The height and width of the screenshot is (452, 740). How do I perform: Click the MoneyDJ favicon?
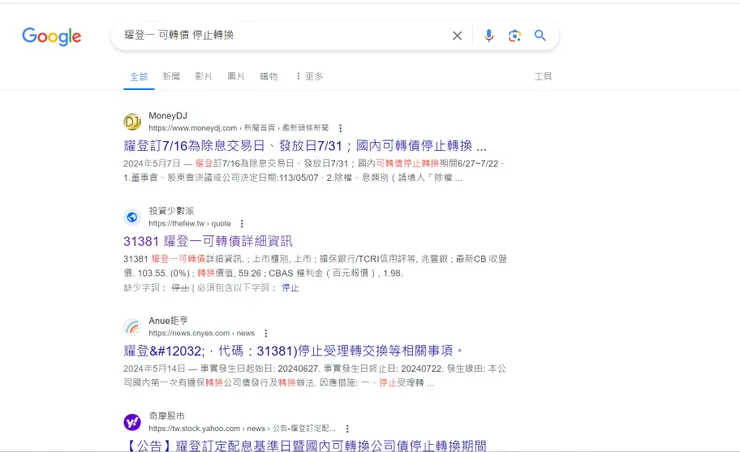(132, 122)
